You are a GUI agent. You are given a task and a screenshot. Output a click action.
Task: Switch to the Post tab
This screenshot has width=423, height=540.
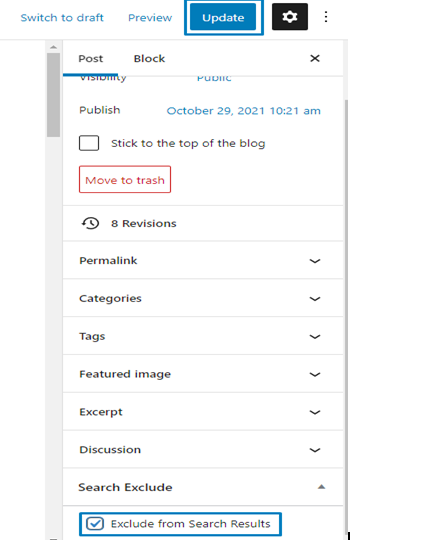click(x=91, y=59)
